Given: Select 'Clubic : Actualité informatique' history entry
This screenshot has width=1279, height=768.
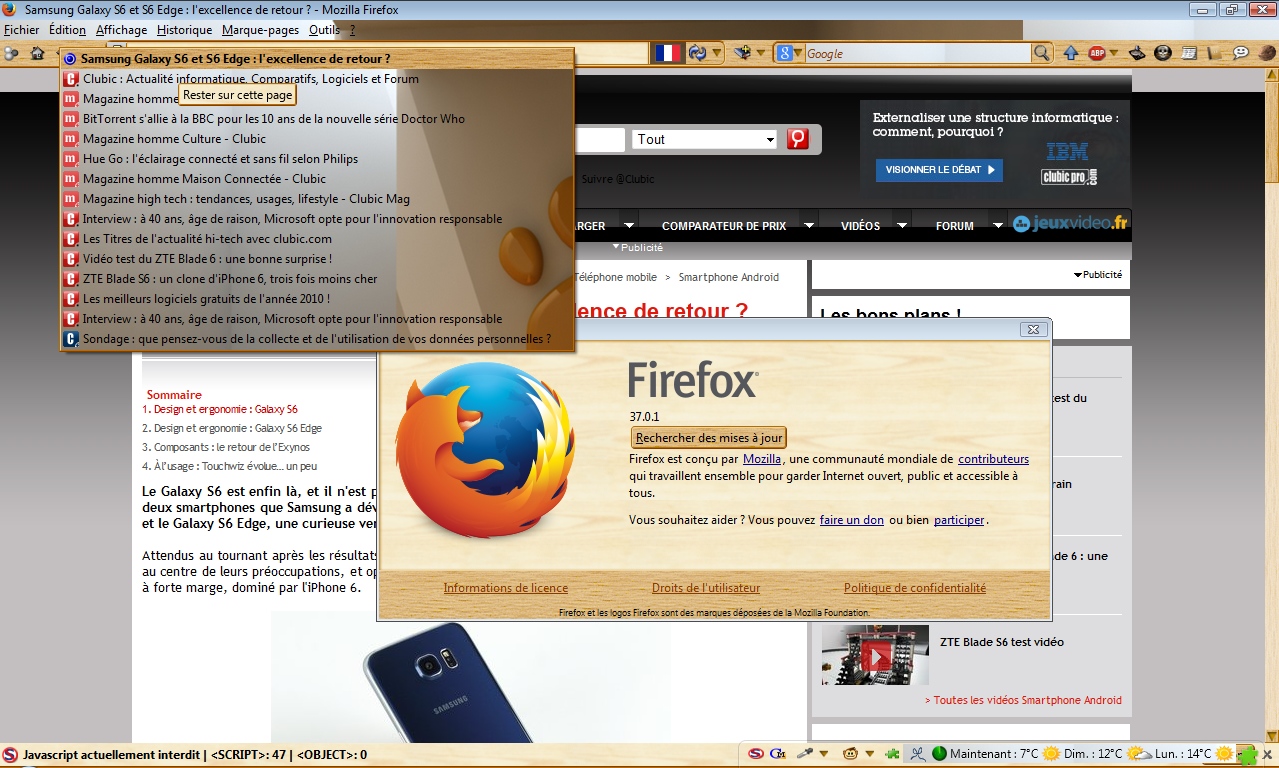Looking at the screenshot, I should tap(317, 79).
